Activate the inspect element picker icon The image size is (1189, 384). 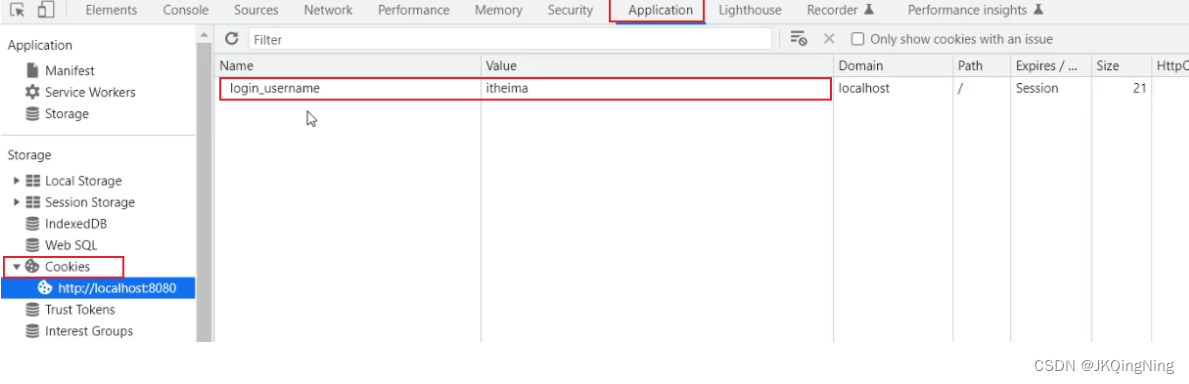point(17,10)
